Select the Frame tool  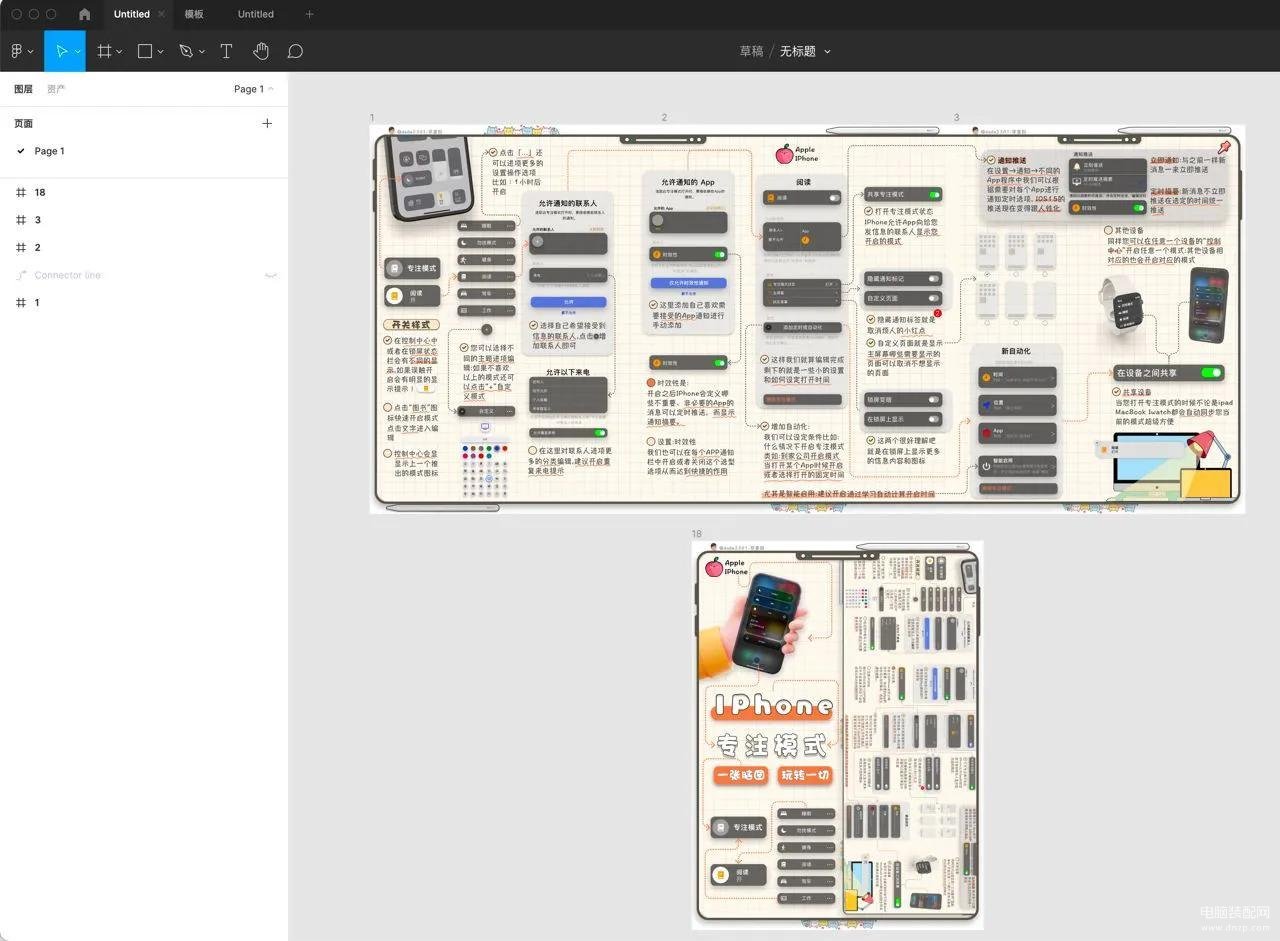click(x=104, y=51)
